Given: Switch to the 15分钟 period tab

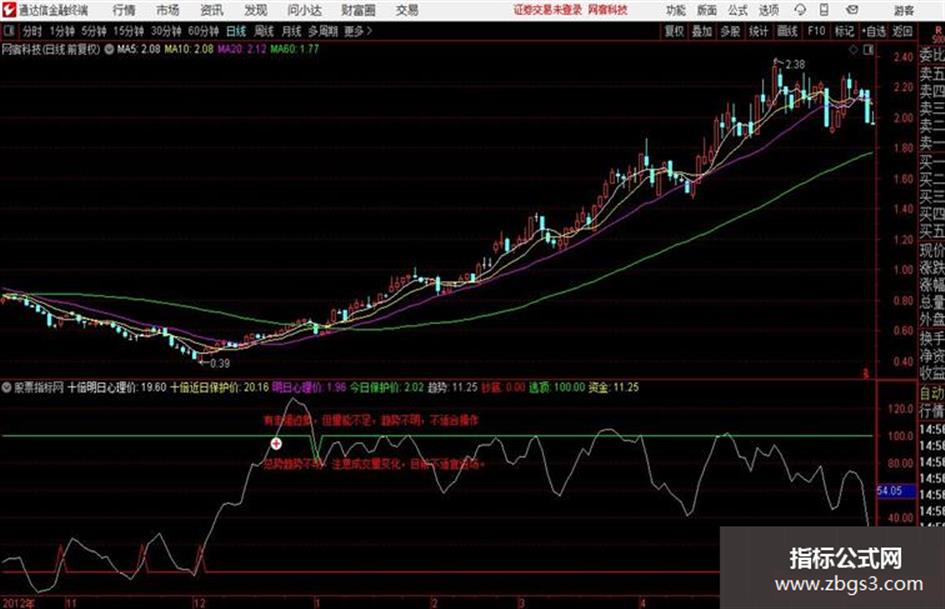Looking at the screenshot, I should [x=129, y=31].
